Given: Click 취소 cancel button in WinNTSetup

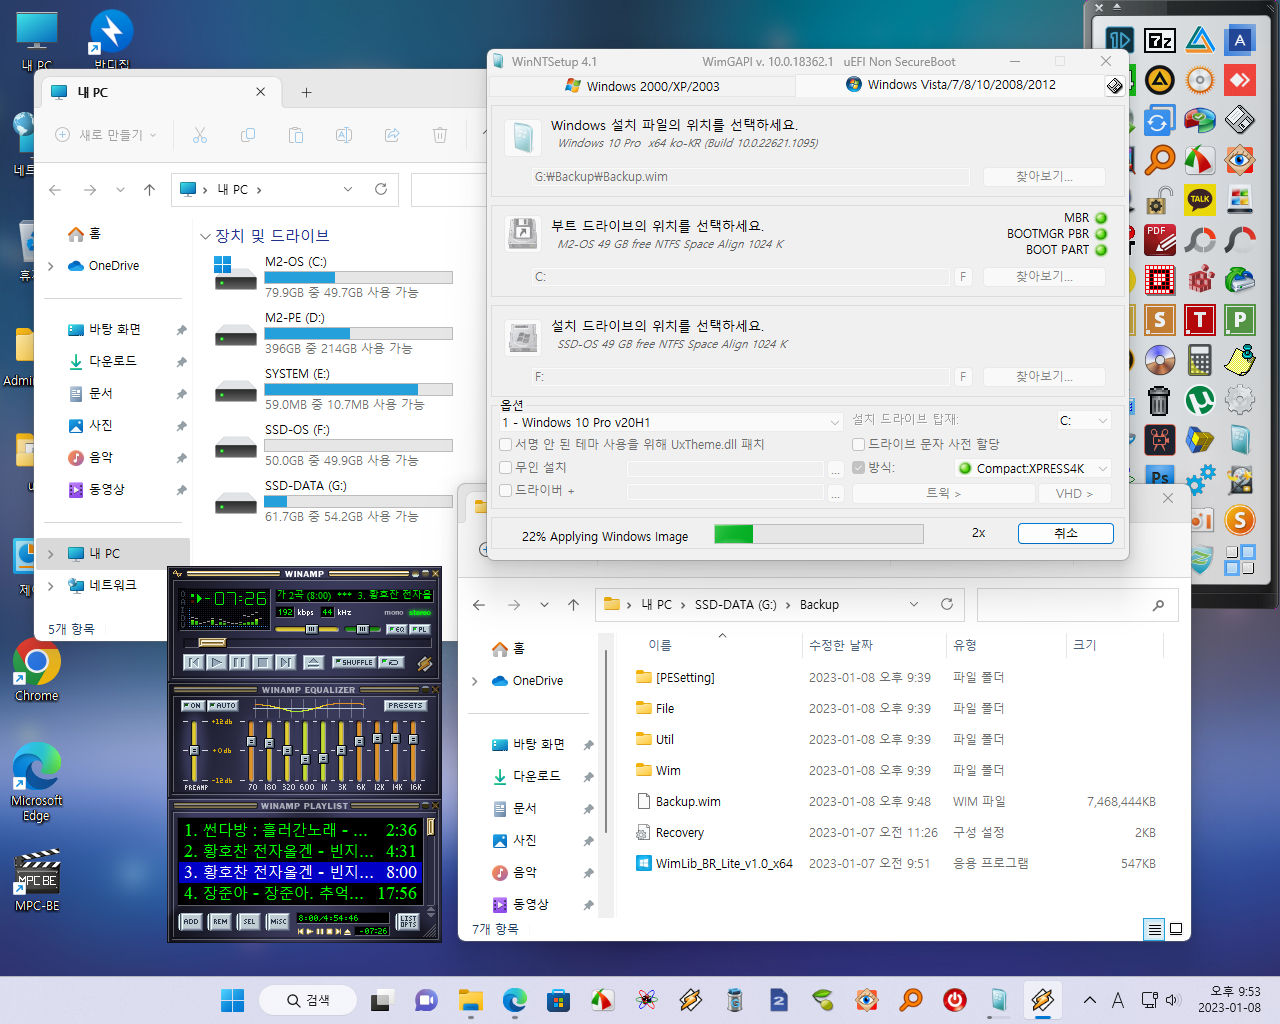Looking at the screenshot, I should [1066, 533].
